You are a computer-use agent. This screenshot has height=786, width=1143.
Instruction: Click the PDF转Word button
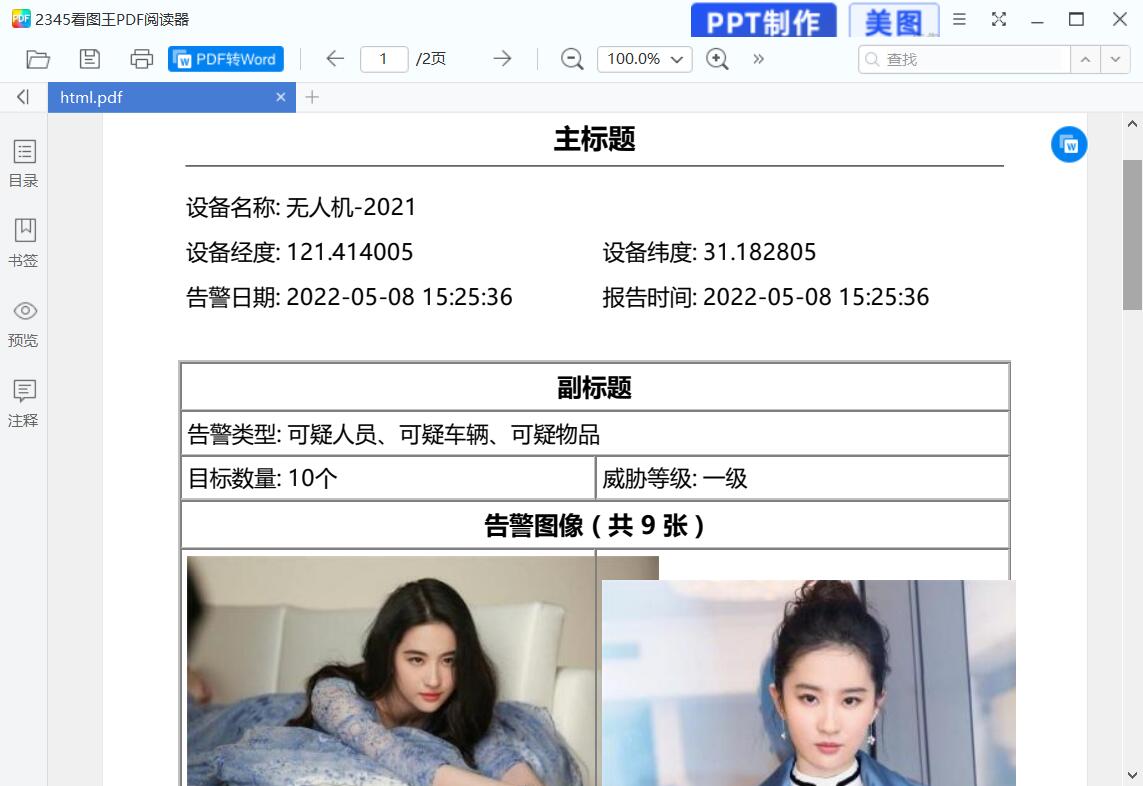coord(226,59)
